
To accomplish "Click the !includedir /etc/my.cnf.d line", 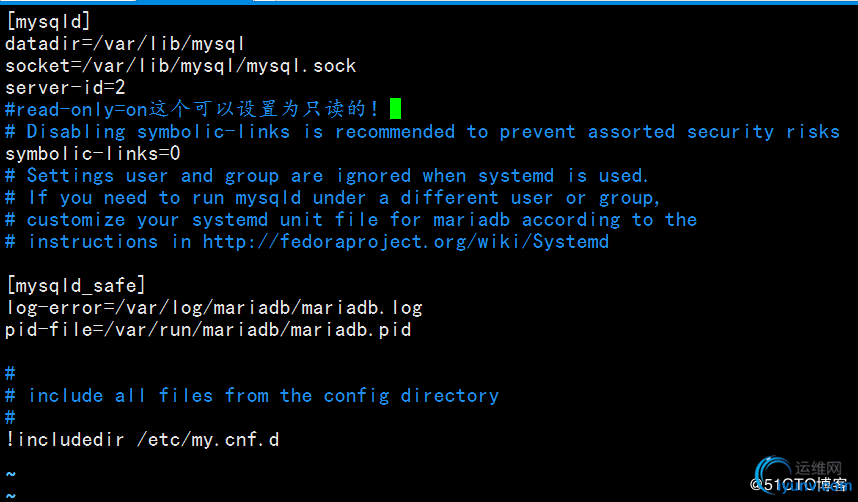I will 142,440.
